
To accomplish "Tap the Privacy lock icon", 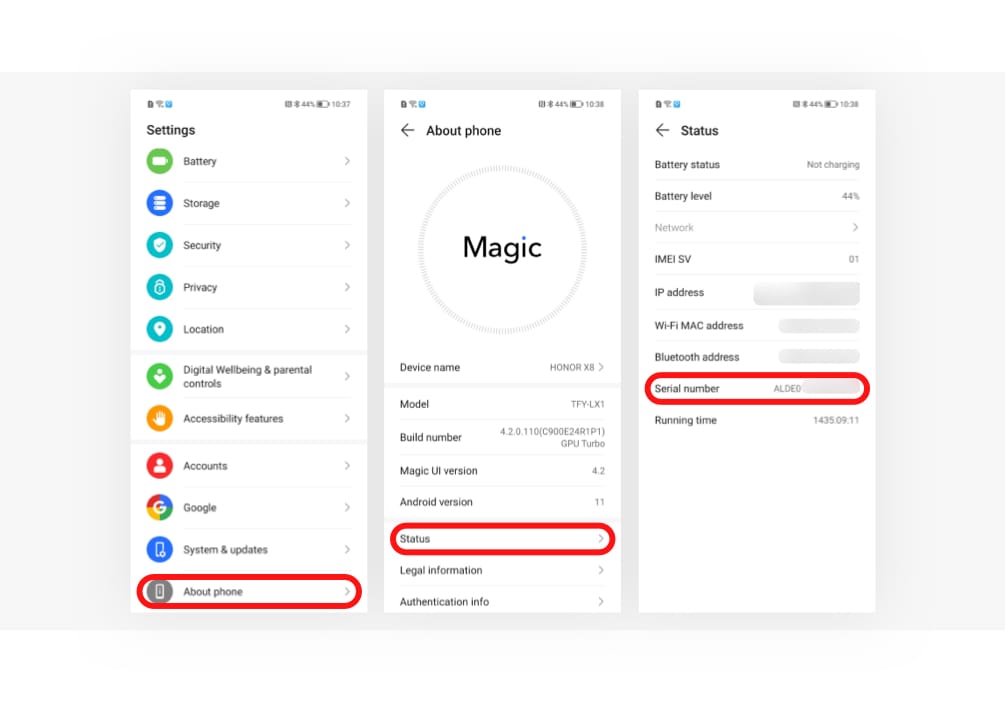I will (x=159, y=287).
